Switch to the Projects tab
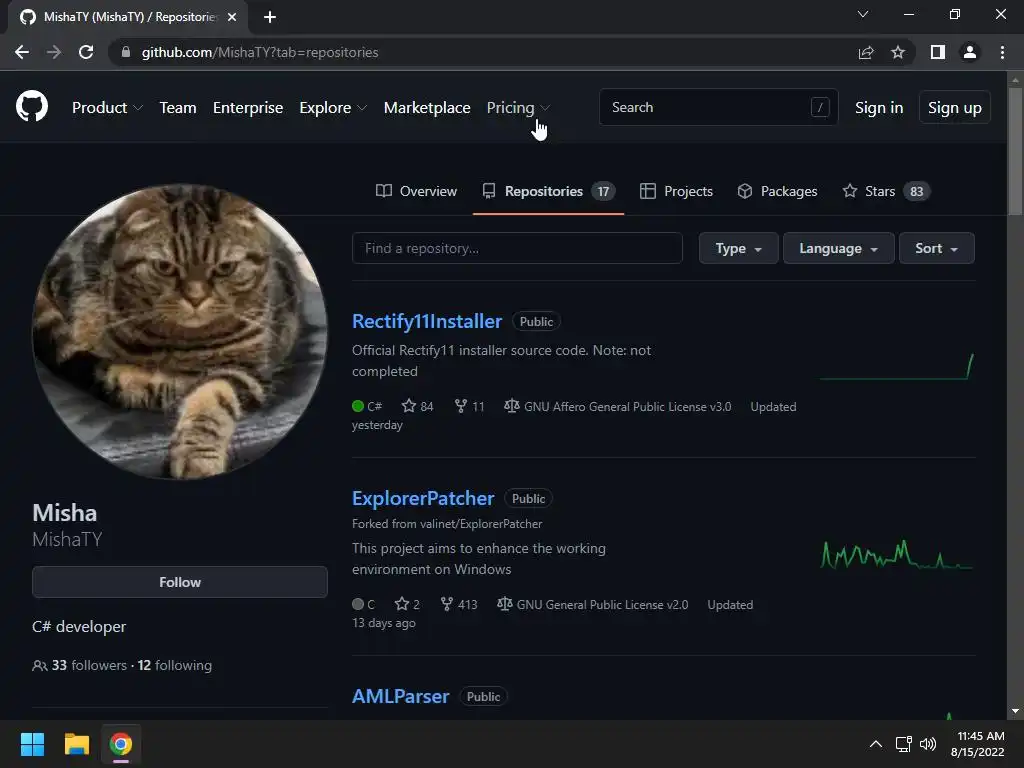The height and width of the screenshot is (768, 1024). (x=676, y=191)
